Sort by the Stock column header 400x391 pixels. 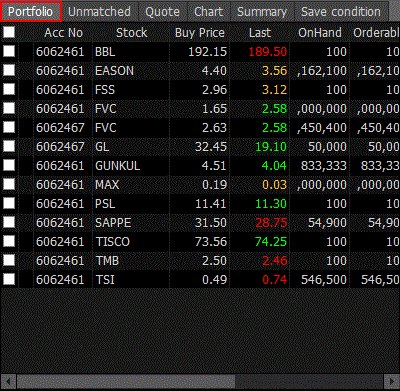tap(131, 33)
